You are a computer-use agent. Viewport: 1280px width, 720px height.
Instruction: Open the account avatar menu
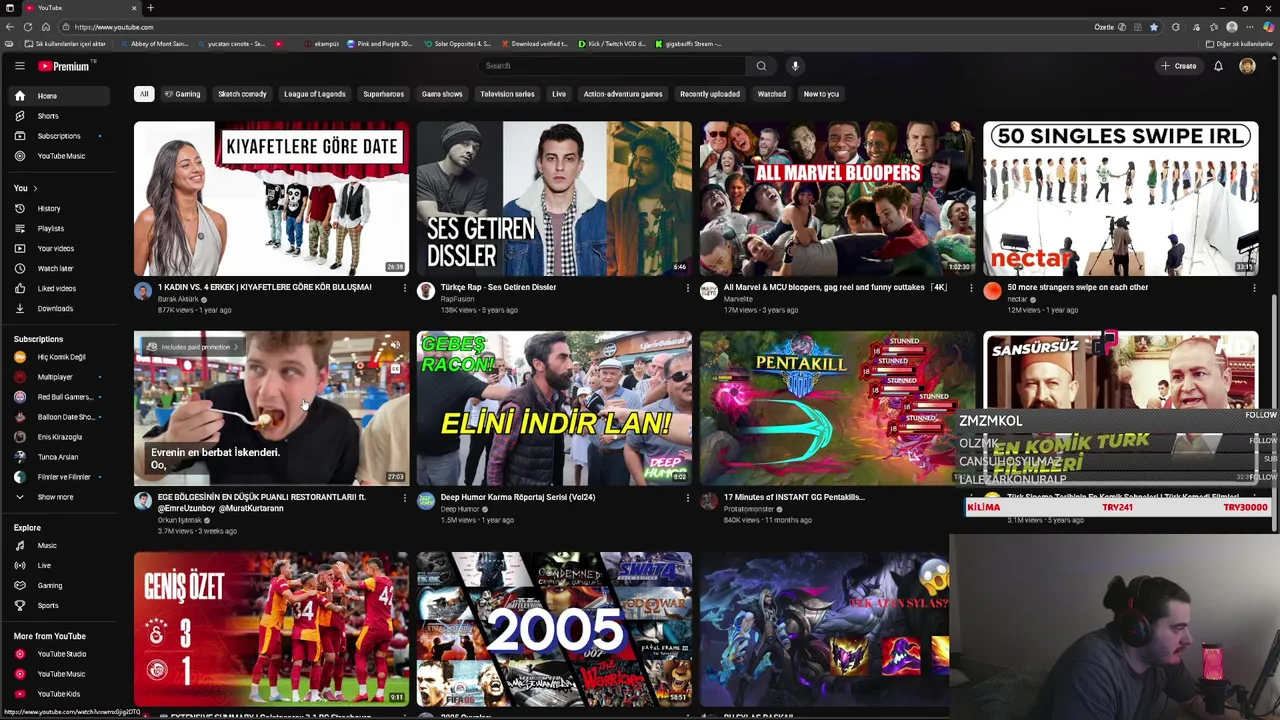(x=1247, y=66)
